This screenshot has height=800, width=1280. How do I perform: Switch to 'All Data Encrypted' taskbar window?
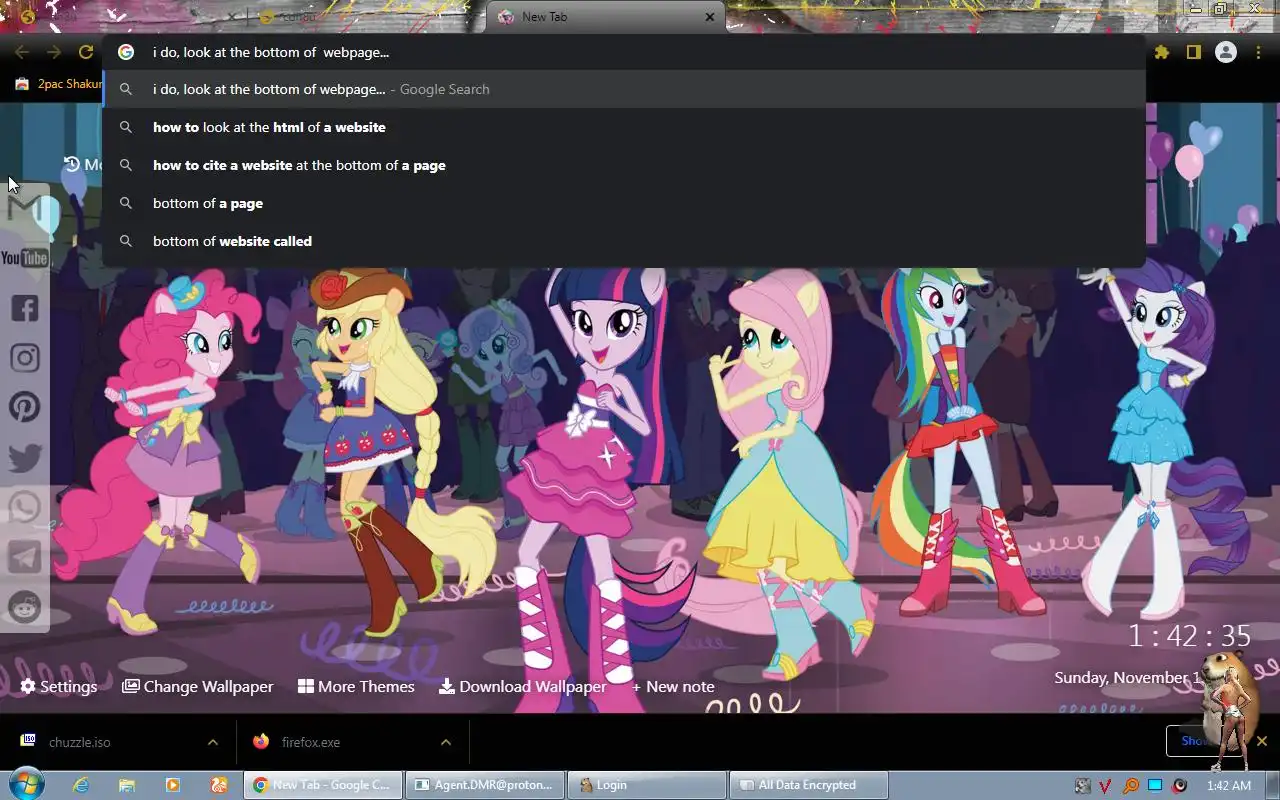(809, 785)
